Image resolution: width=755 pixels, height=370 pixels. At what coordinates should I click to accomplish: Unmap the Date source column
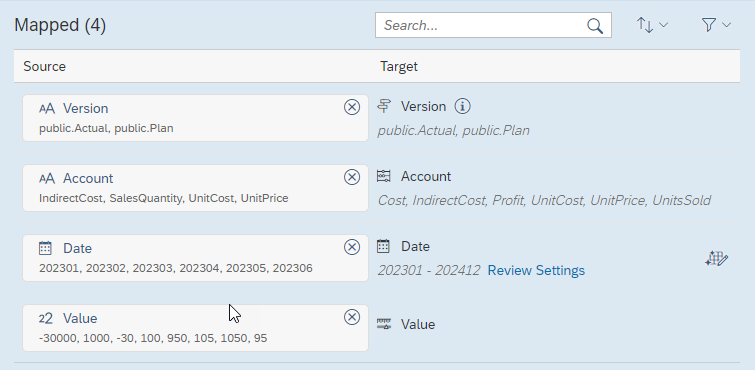352,247
